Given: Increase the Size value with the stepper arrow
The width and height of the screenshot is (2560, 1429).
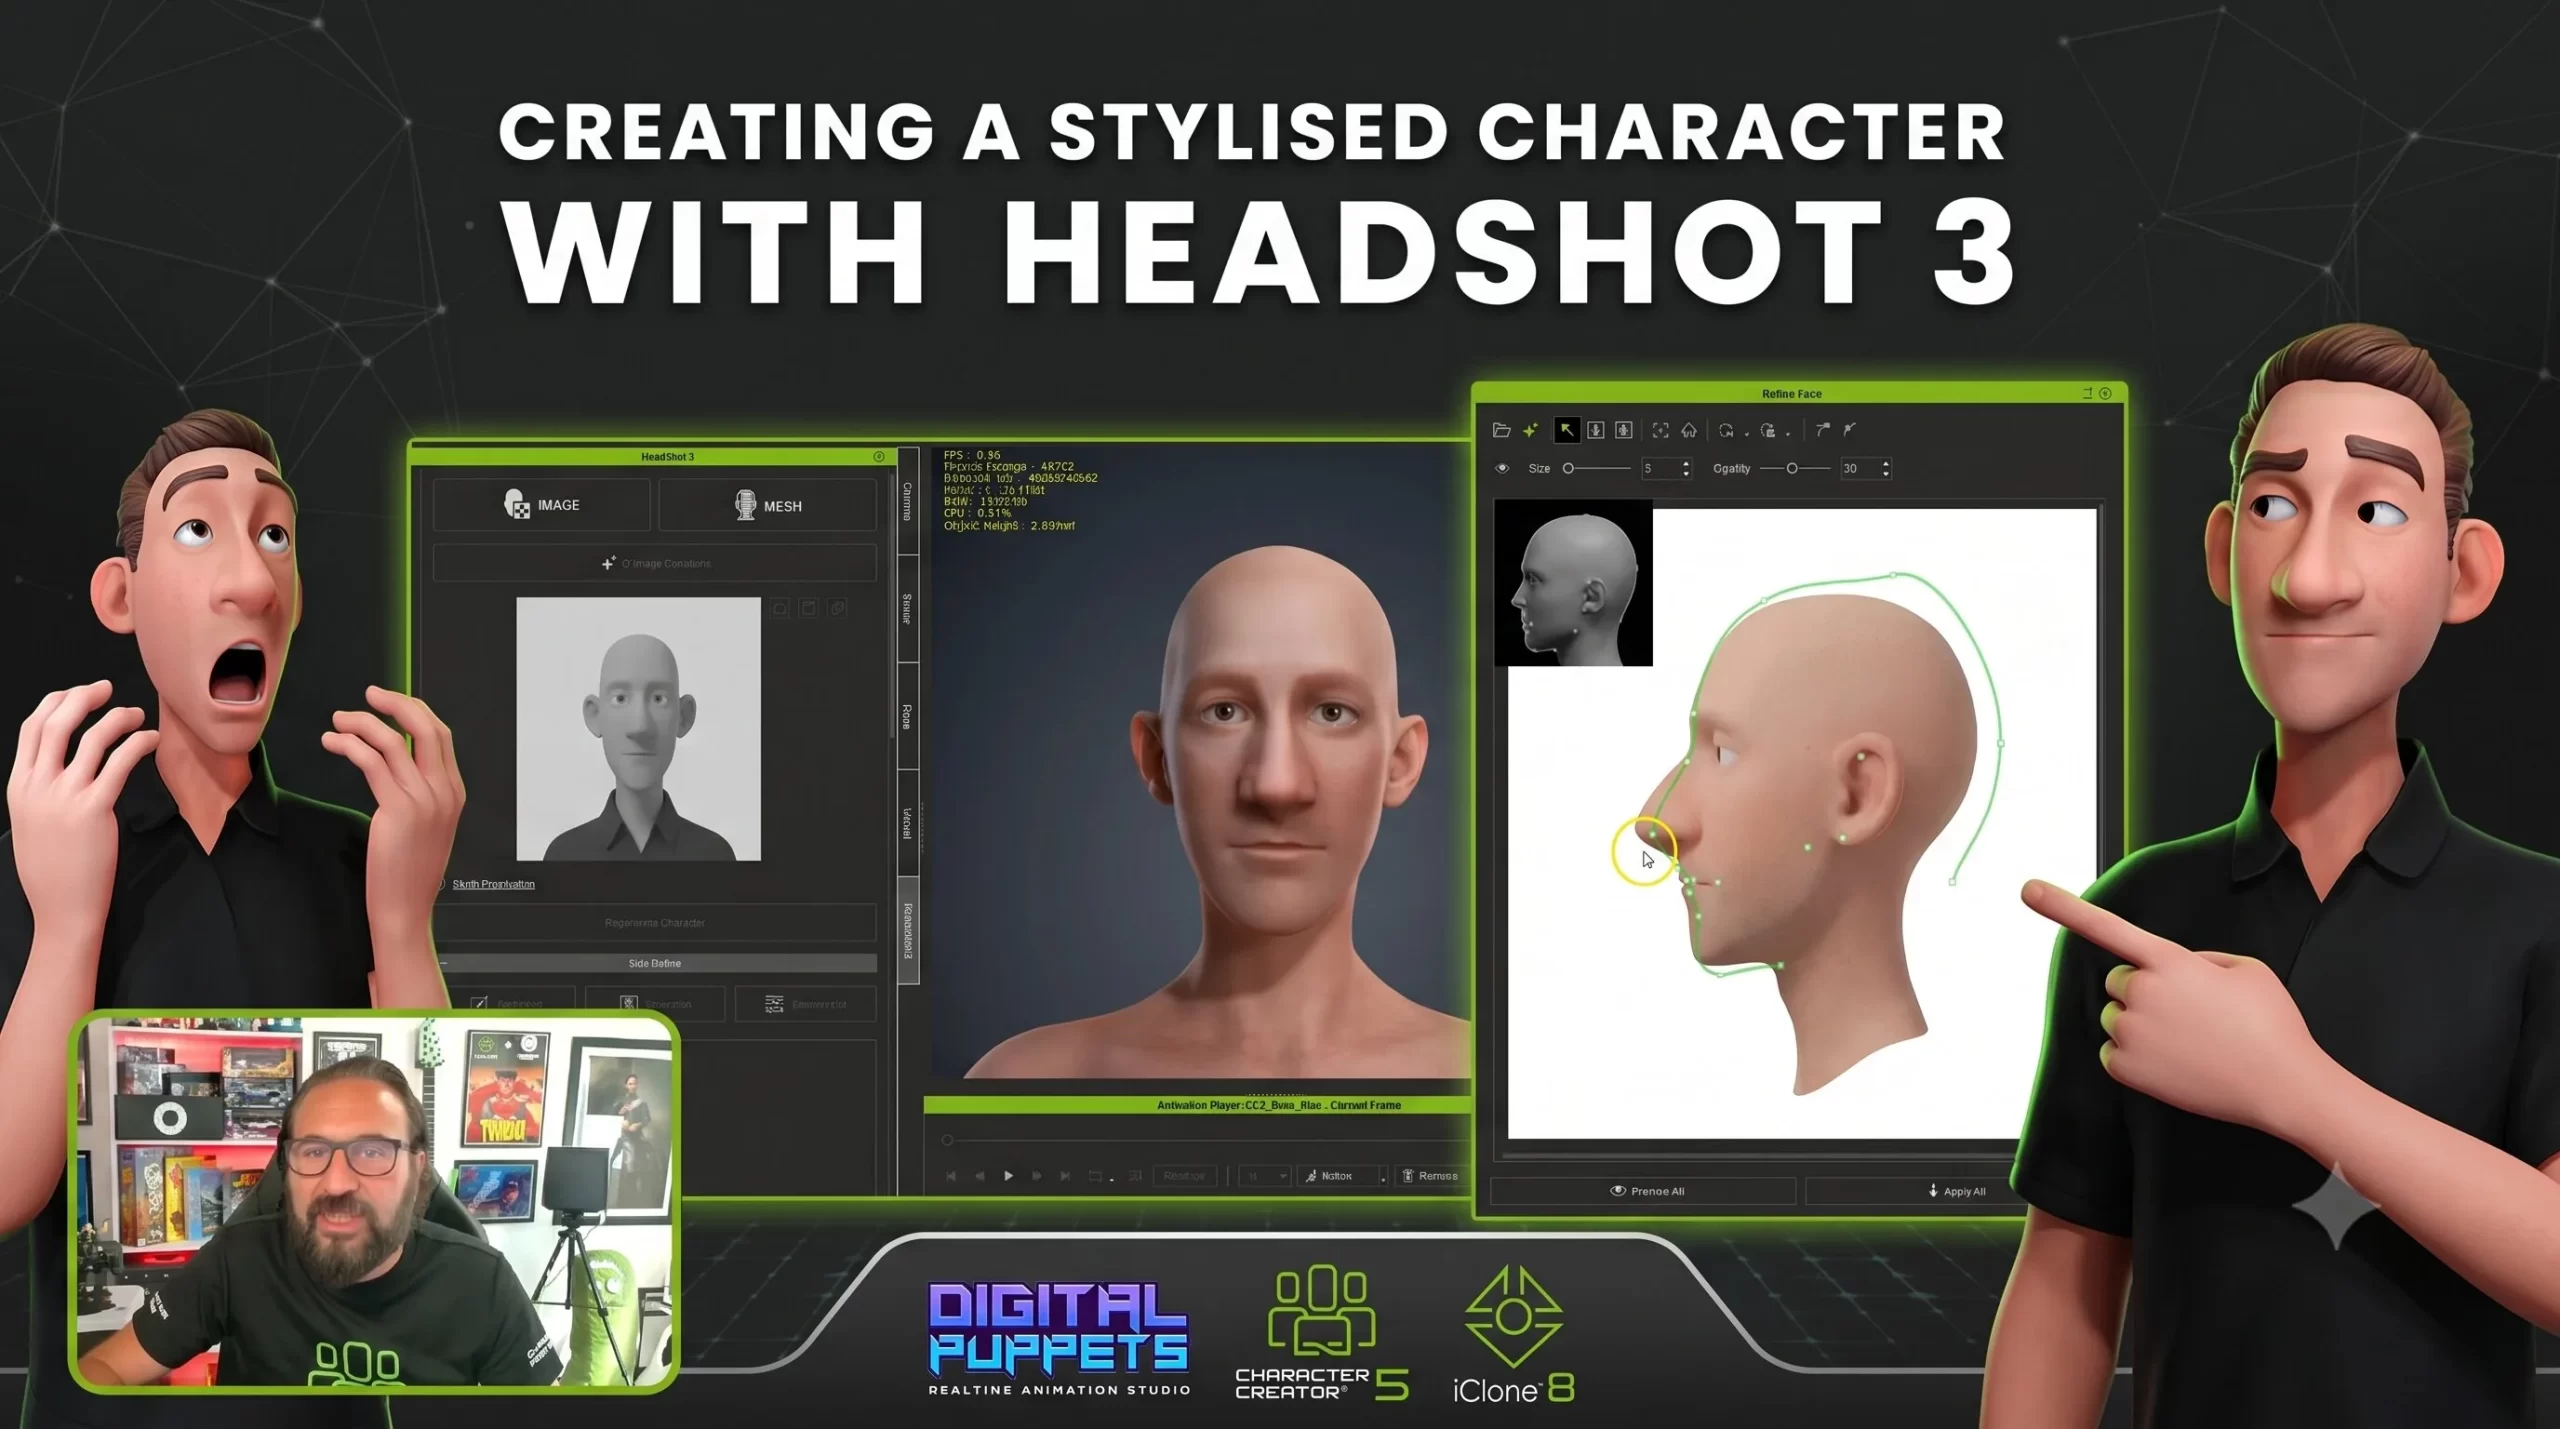Looking at the screenshot, I should [x=1686, y=463].
